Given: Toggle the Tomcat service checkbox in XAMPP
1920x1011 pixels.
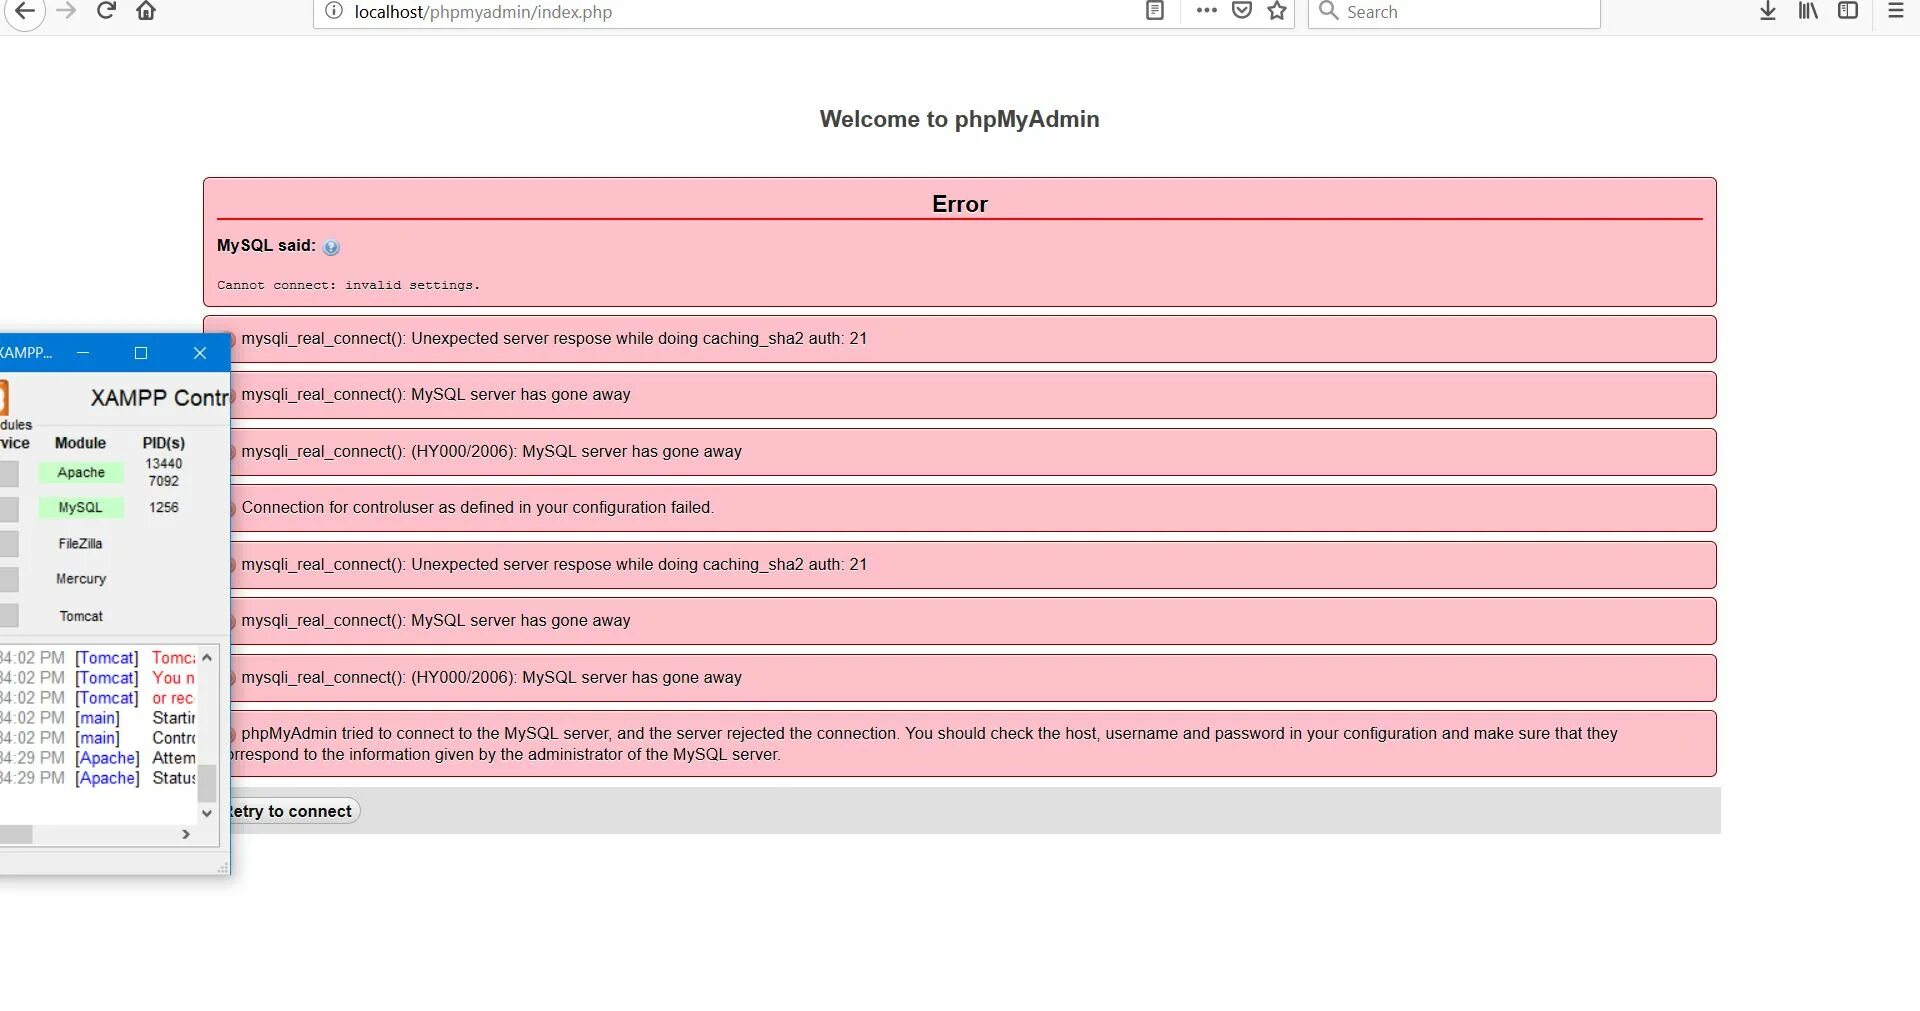Looking at the screenshot, I should coord(9,615).
